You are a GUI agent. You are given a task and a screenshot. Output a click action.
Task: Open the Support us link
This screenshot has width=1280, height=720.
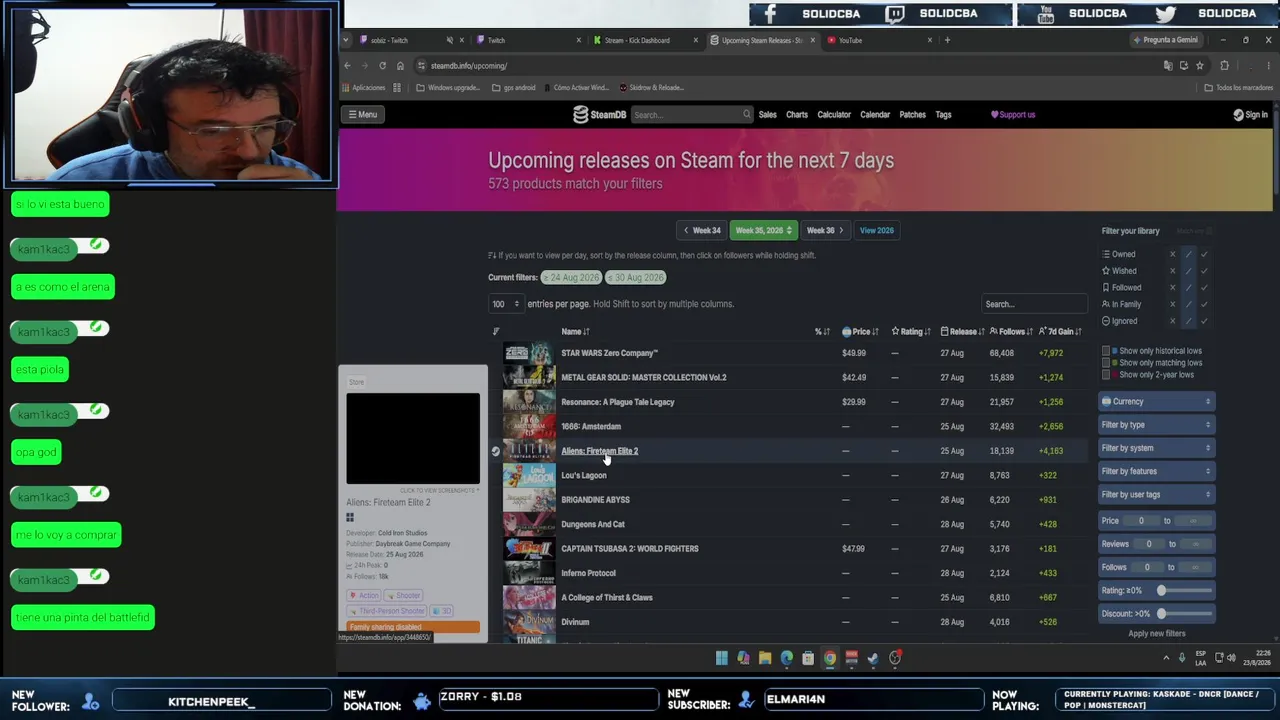coord(1013,115)
